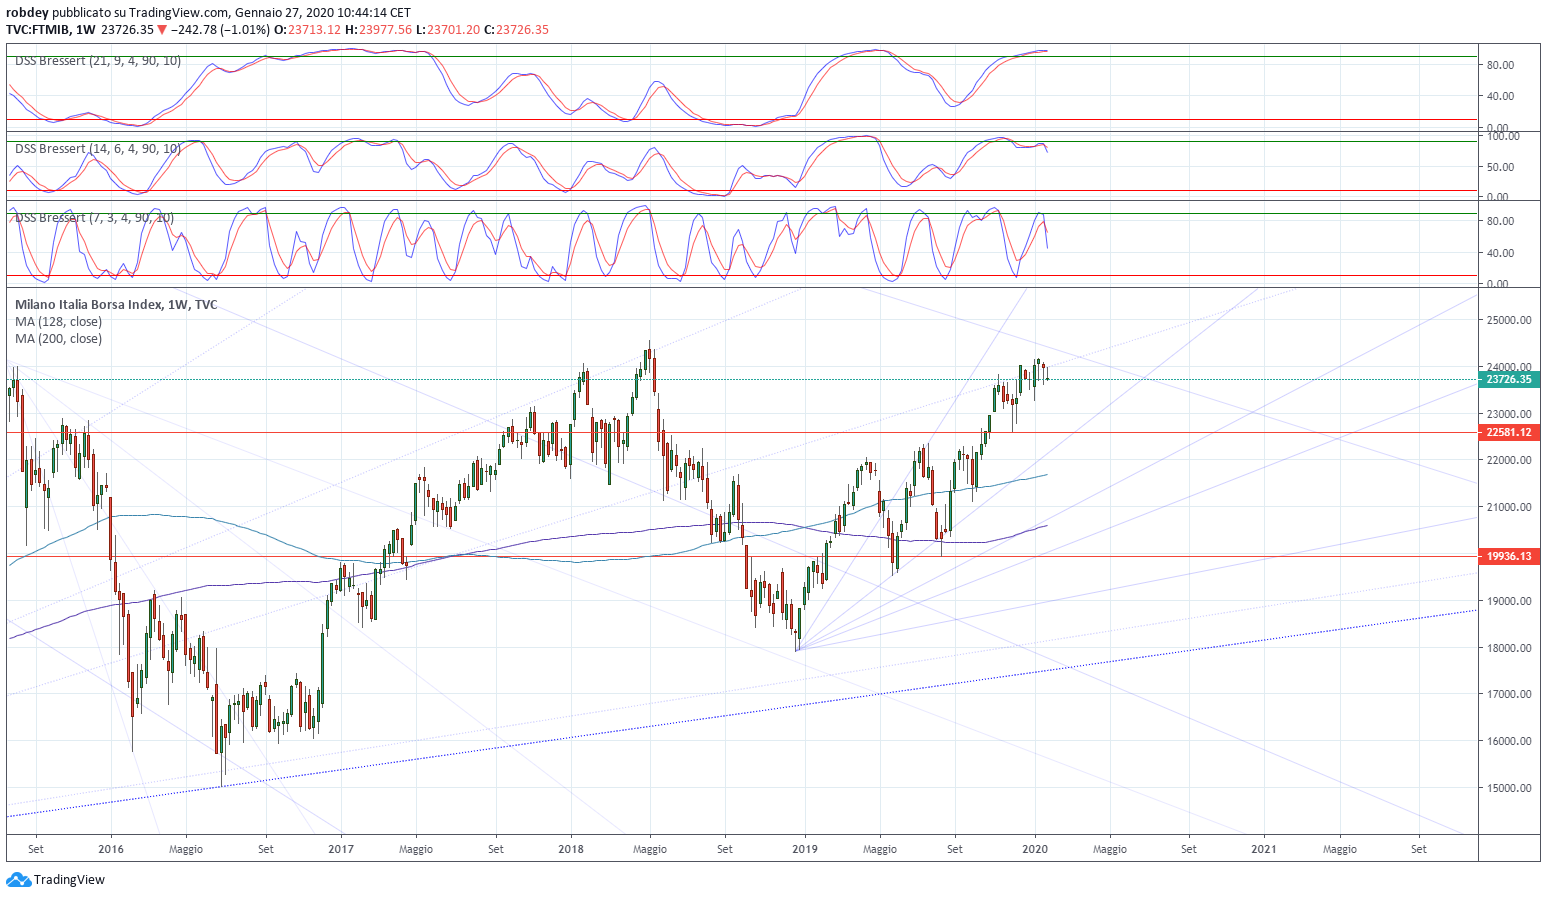The height and width of the screenshot is (898, 1547).
Task: Click the 2016 time axis label
Action: tap(111, 849)
